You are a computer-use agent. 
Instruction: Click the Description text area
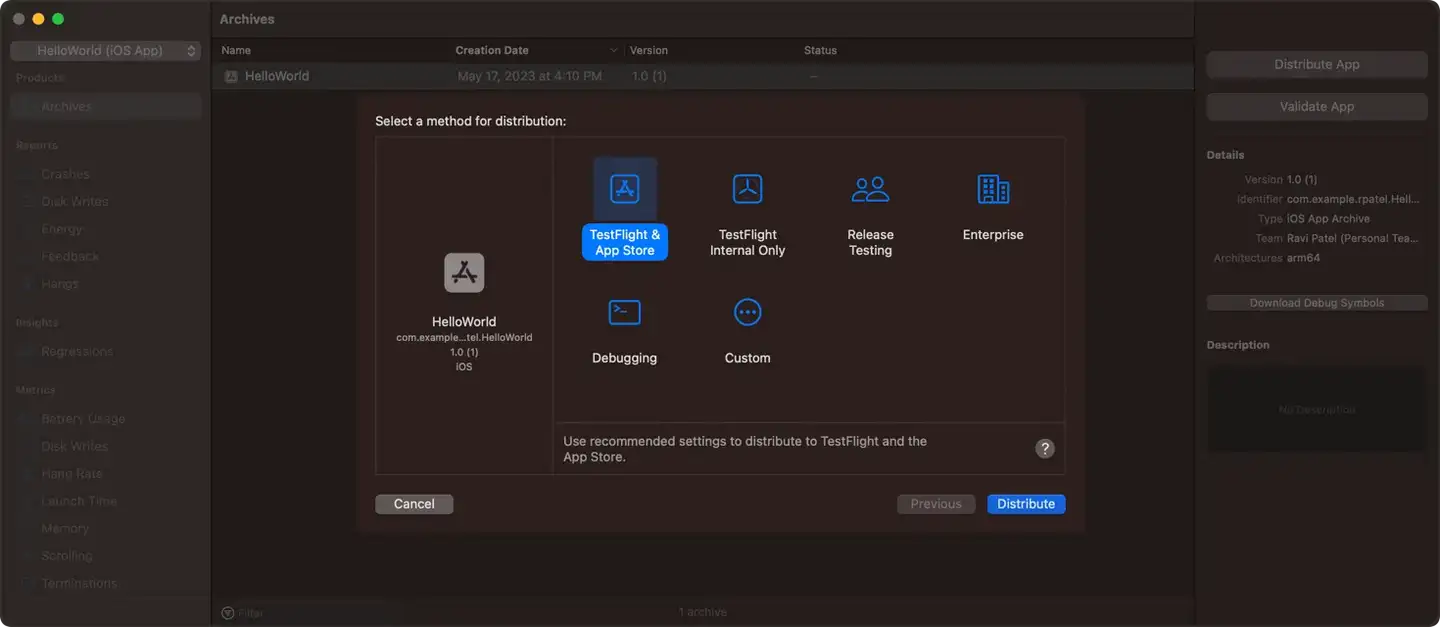pyautogui.click(x=1317, y=409)
